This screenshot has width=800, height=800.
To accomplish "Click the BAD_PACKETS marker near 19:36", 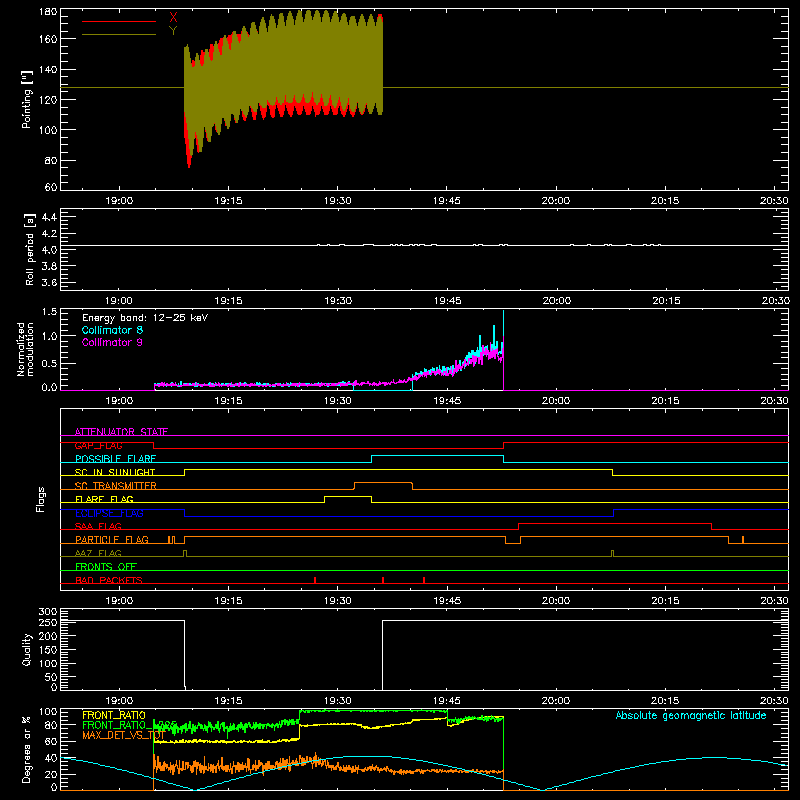I will point(383,580).
